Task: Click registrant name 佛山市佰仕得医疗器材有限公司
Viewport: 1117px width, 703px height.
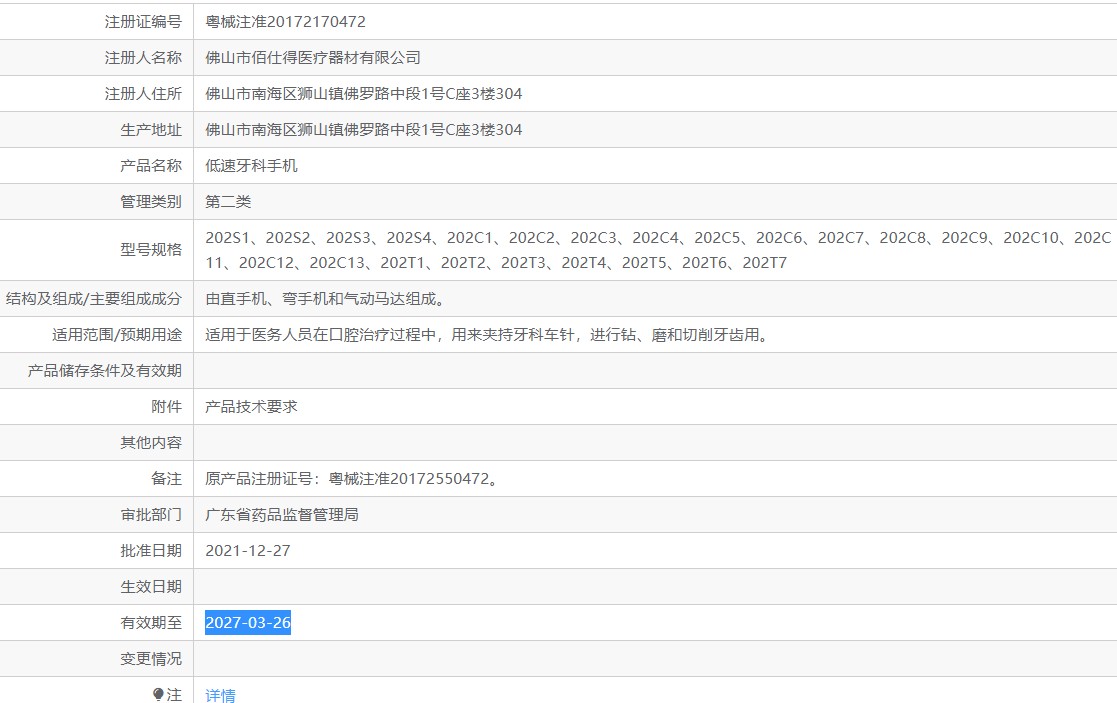Action: pyautogui.click(x=313, y=58)
